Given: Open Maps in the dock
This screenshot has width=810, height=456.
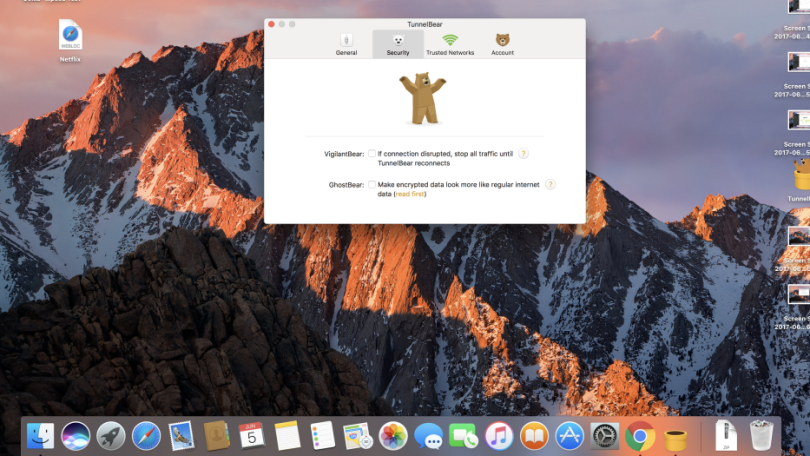Looking at the screenshot, I should coord(357,436).
